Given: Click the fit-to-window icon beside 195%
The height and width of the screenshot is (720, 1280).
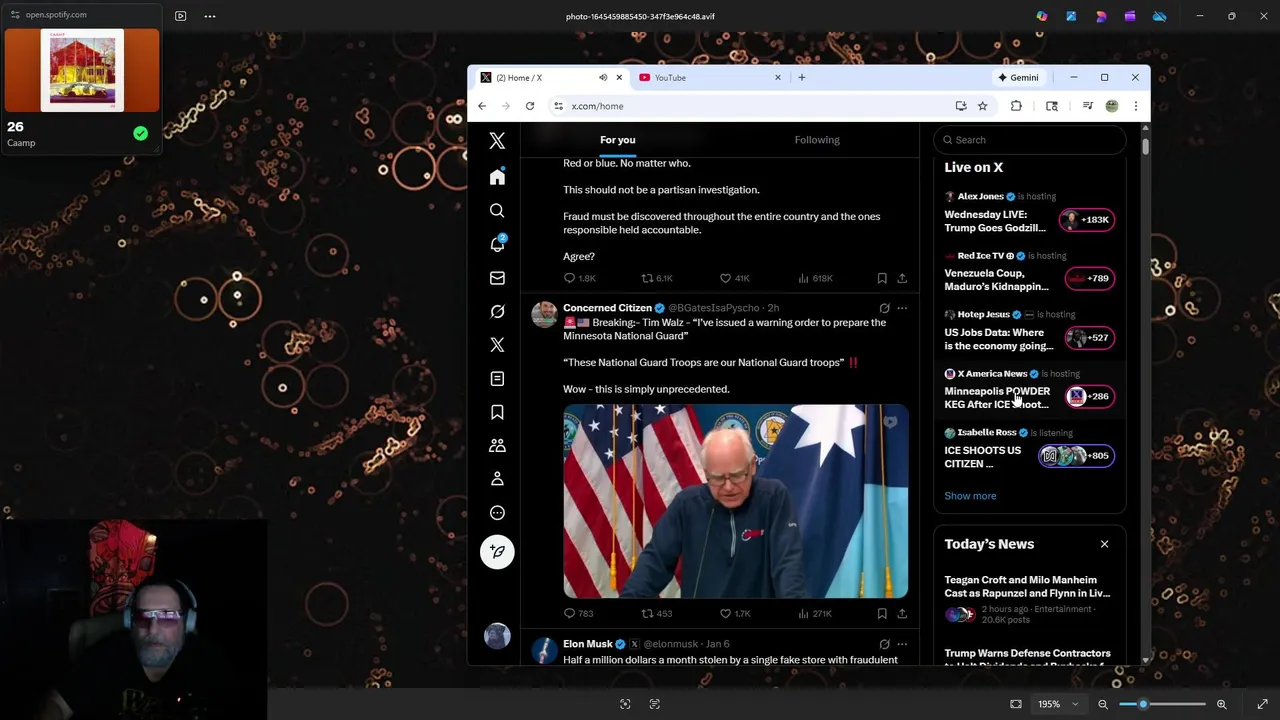Looking at the screenshot, I should click(1016, 704).
